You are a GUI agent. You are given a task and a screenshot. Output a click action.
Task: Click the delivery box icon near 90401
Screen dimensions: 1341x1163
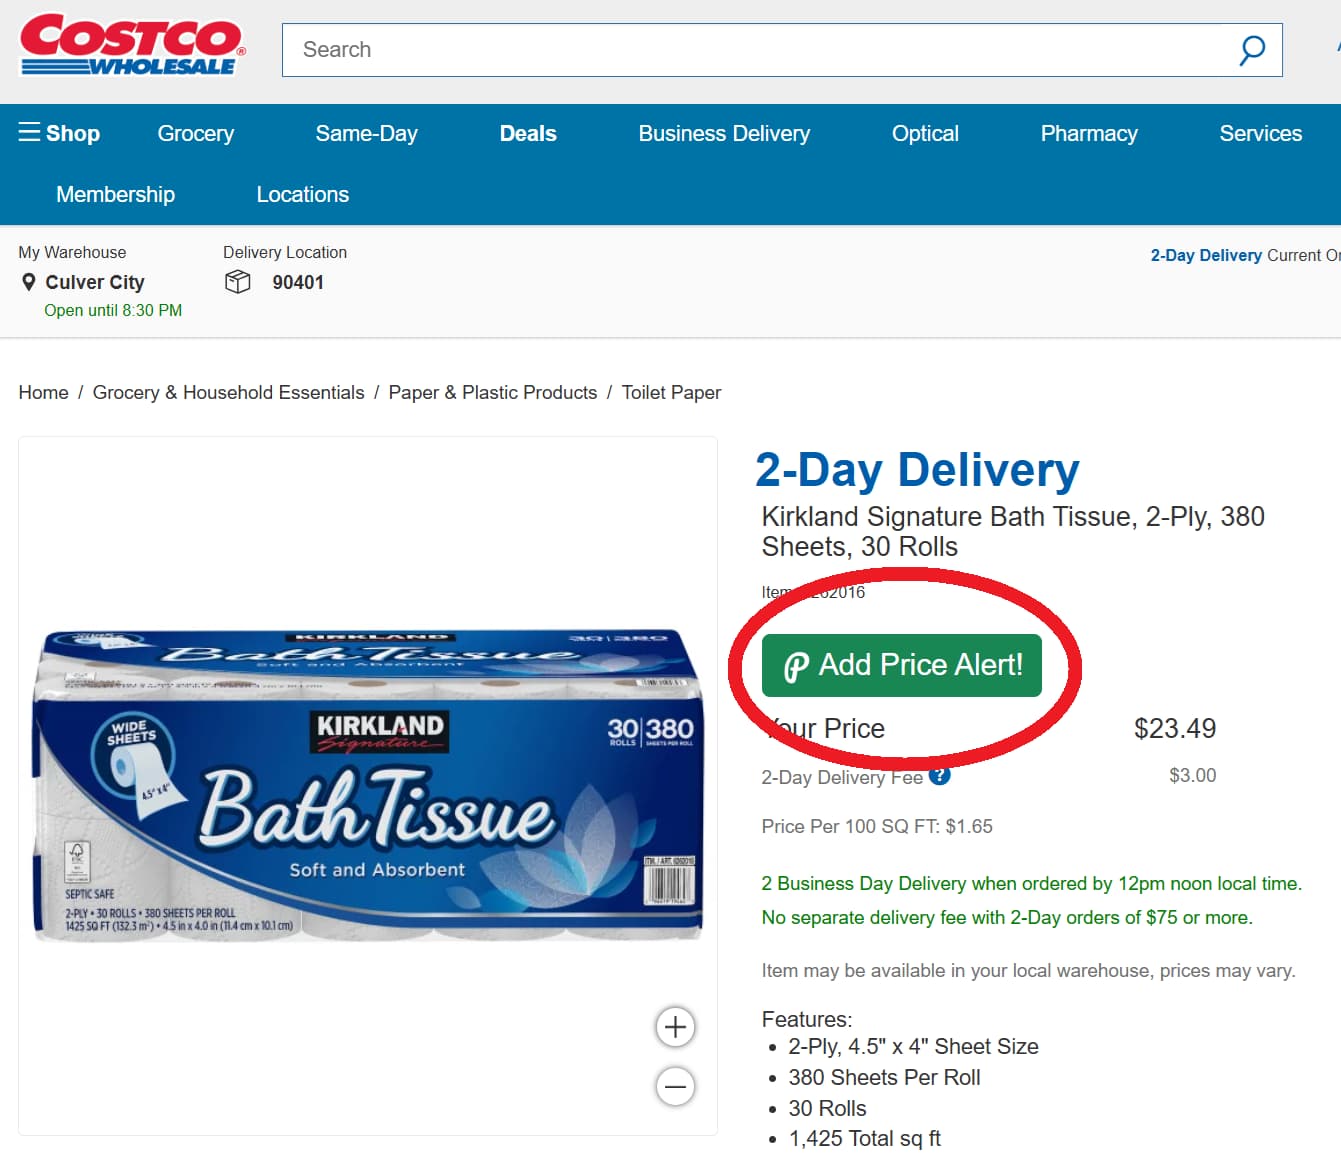(238, 281)
